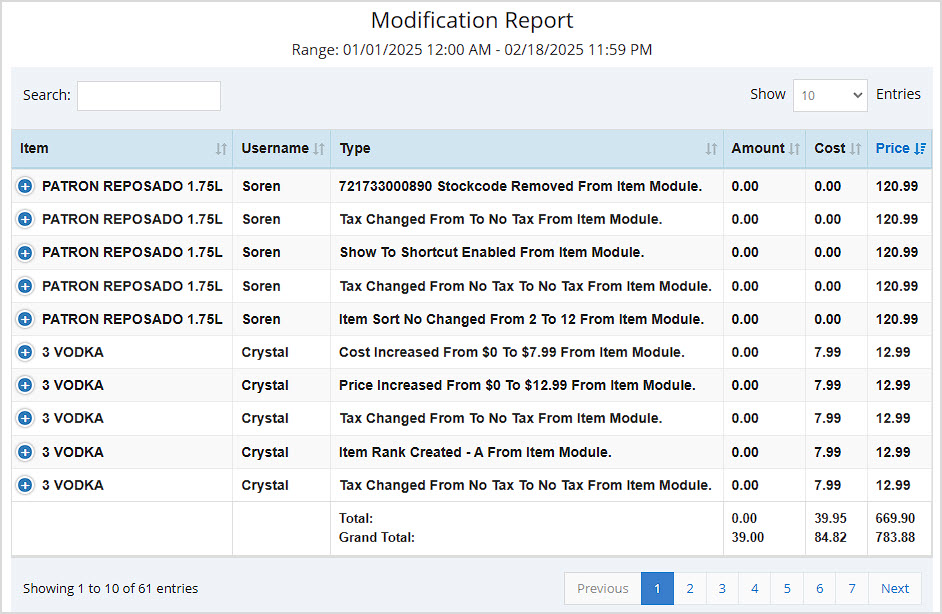
Task: Go to page 2 of results
Action: click(690, 588)
